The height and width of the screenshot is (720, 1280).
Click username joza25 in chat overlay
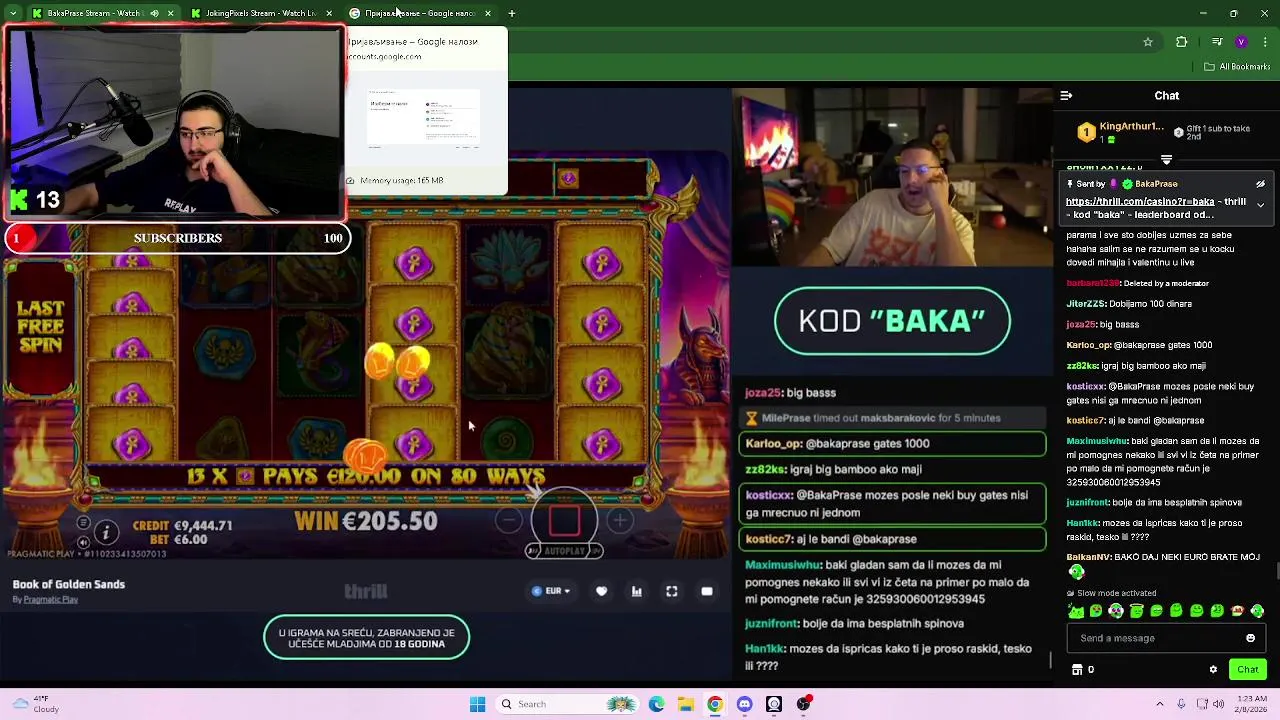[763, 393]
